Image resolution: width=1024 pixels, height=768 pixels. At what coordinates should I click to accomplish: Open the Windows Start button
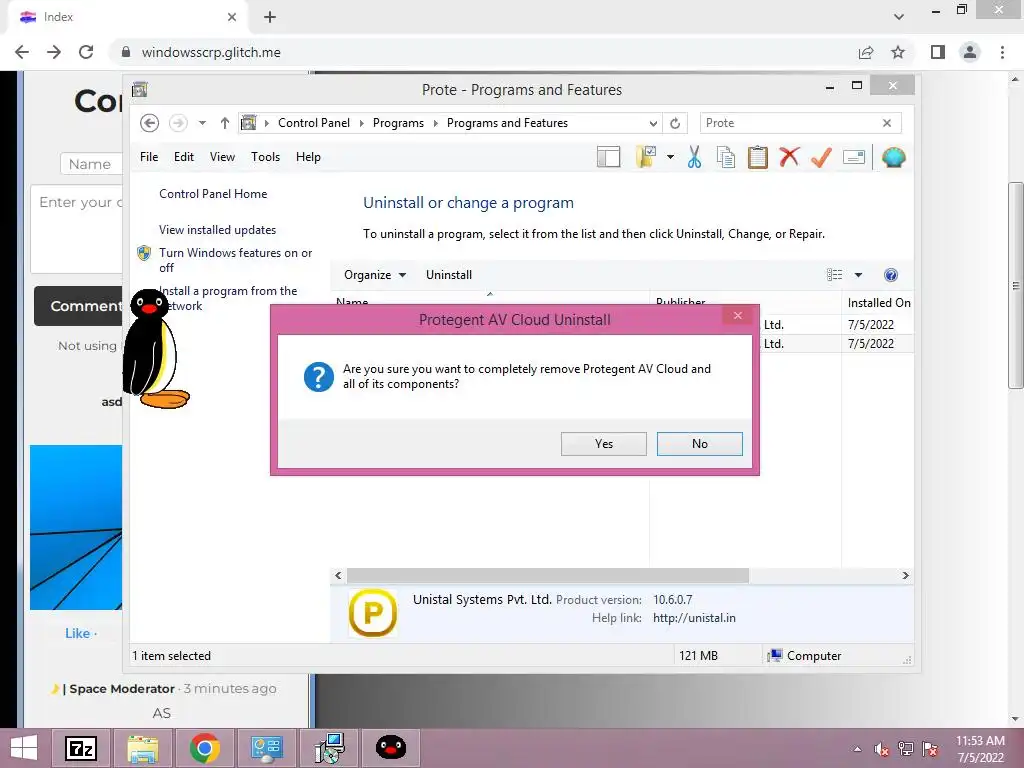click(24, 748)
